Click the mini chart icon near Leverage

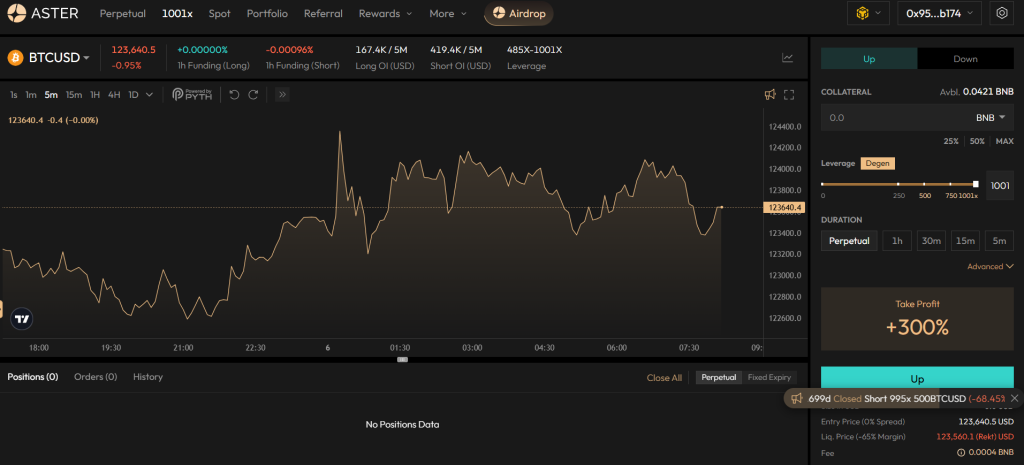pos(787,58)
